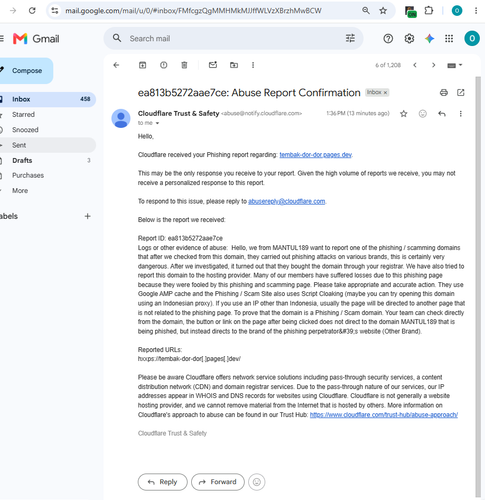Open the Google Account avatar in Gmail
This screenshot has height=500, width=485.
click(472, 38)
